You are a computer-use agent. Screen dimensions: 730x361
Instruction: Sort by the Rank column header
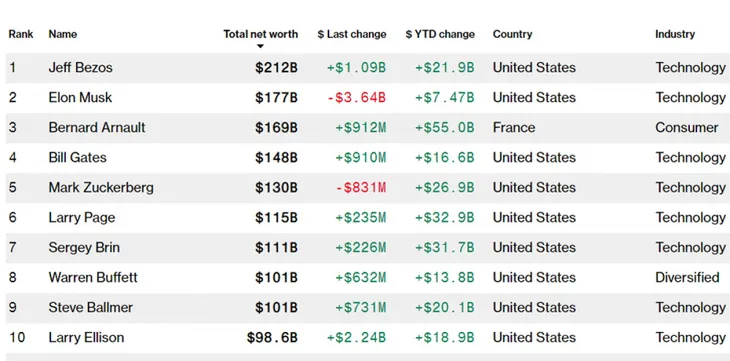(21, 34)
